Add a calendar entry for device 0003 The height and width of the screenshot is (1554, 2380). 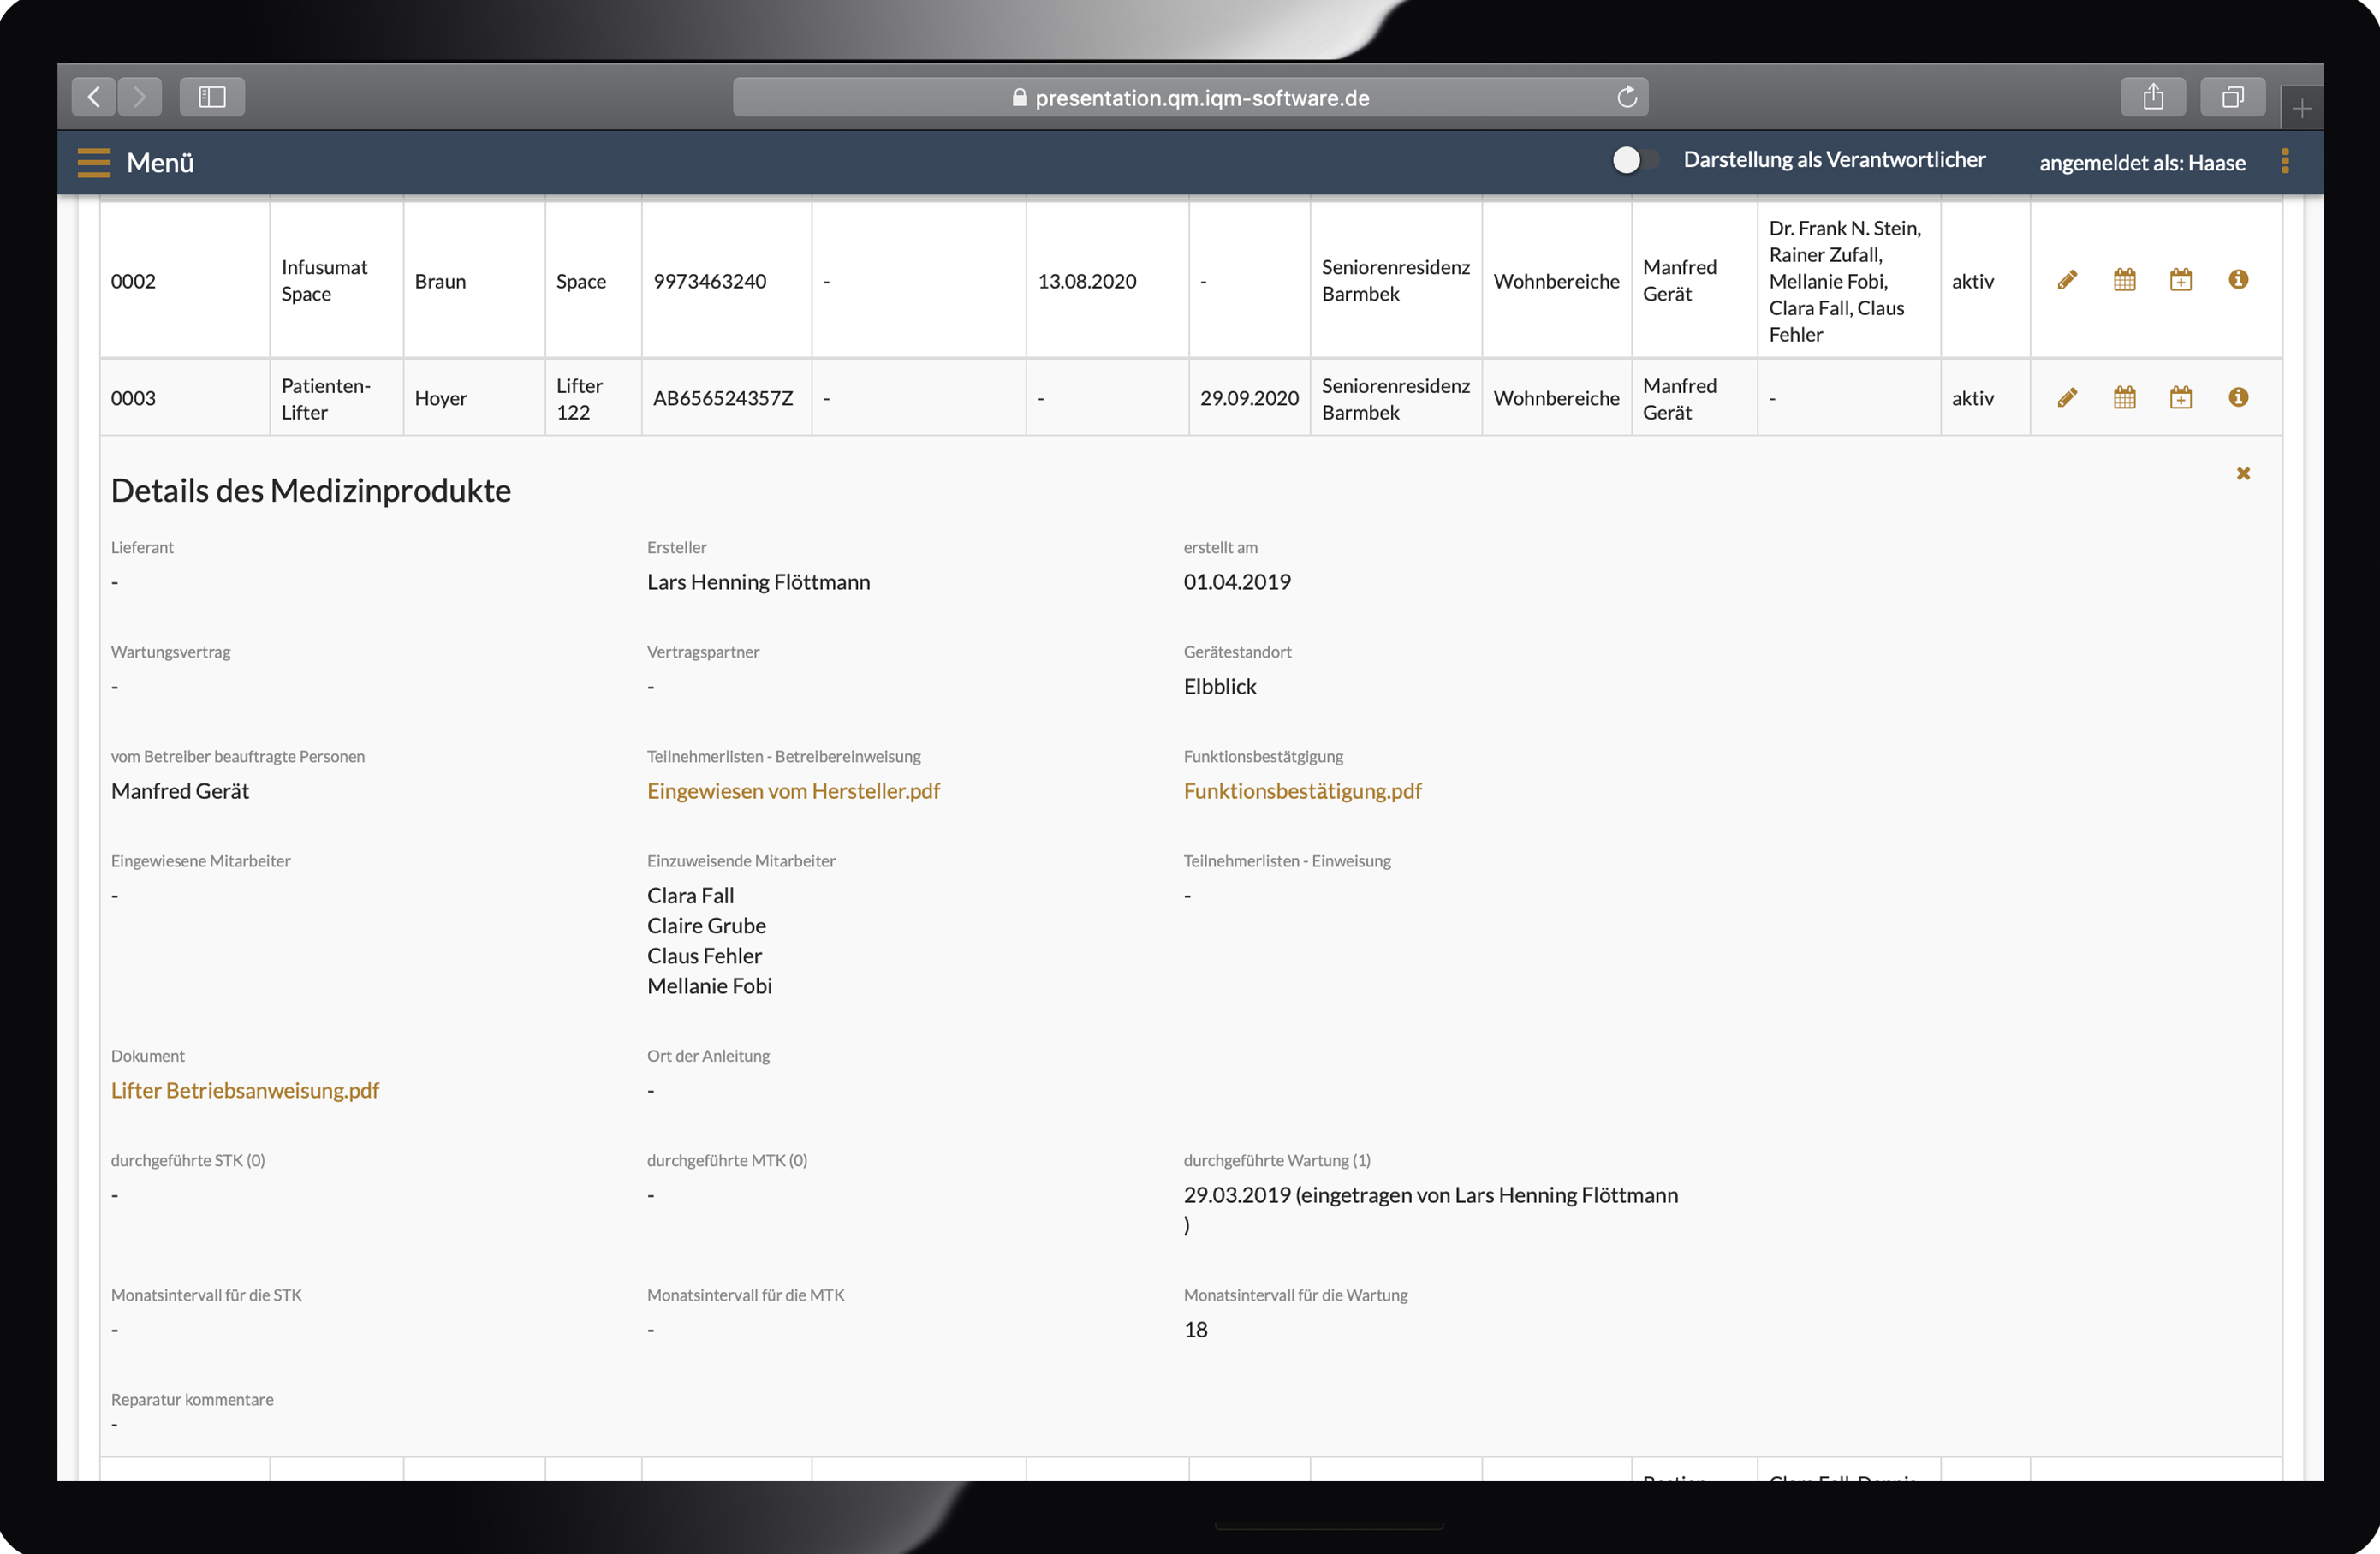(x=2180, y=398)
